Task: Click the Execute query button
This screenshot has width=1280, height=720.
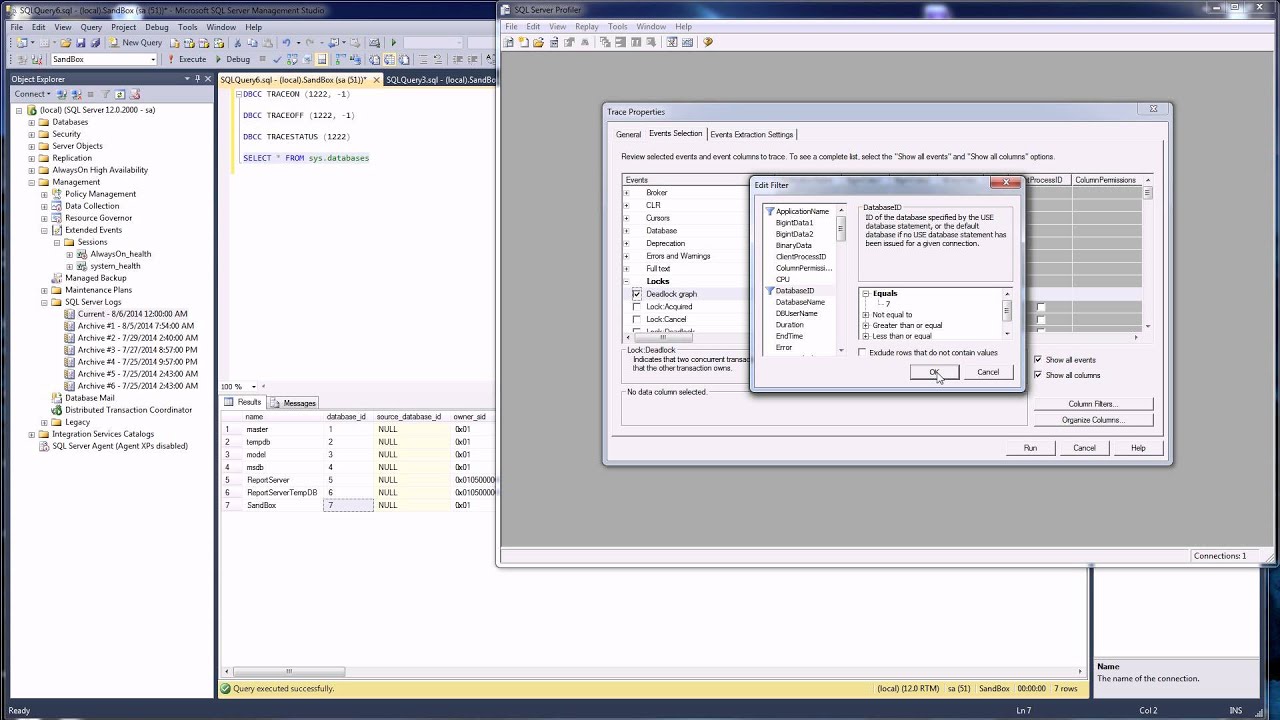Action: [186, 59]
